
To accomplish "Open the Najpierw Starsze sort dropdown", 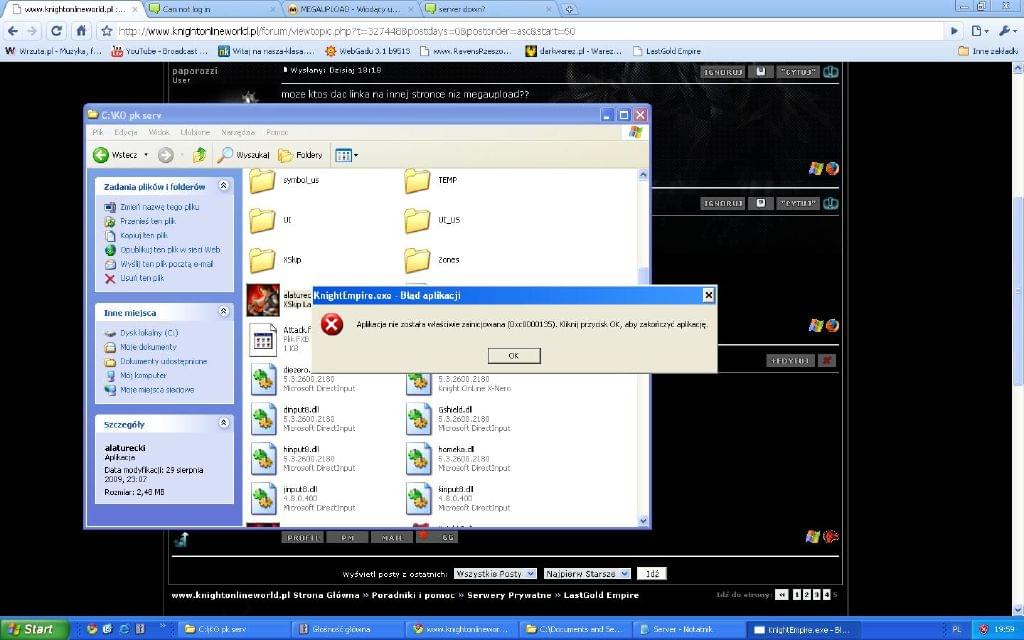I will (x=586, y=573).
